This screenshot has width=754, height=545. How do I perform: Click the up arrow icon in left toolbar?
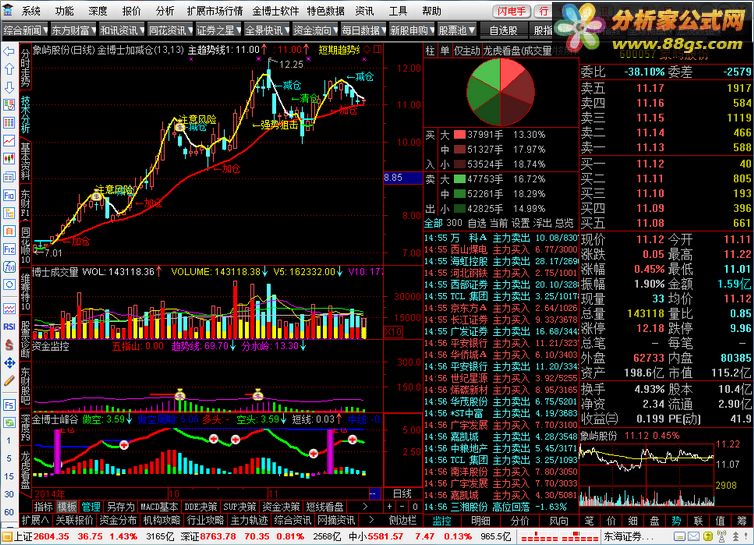click(9, 69)
